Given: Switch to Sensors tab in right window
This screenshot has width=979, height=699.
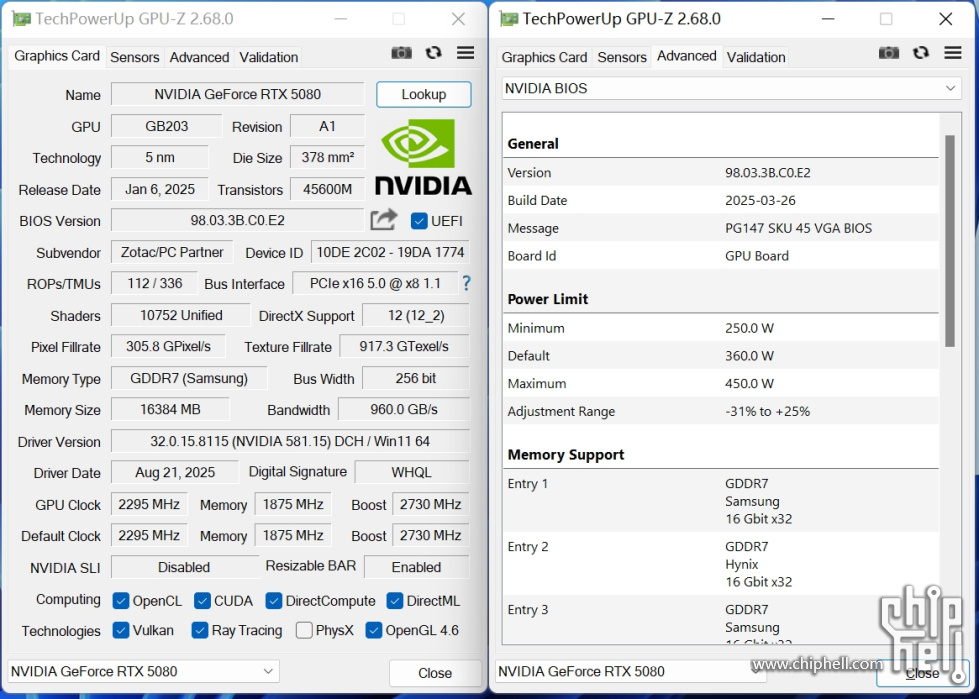Looking at the screenshot, I should [622, 57].
